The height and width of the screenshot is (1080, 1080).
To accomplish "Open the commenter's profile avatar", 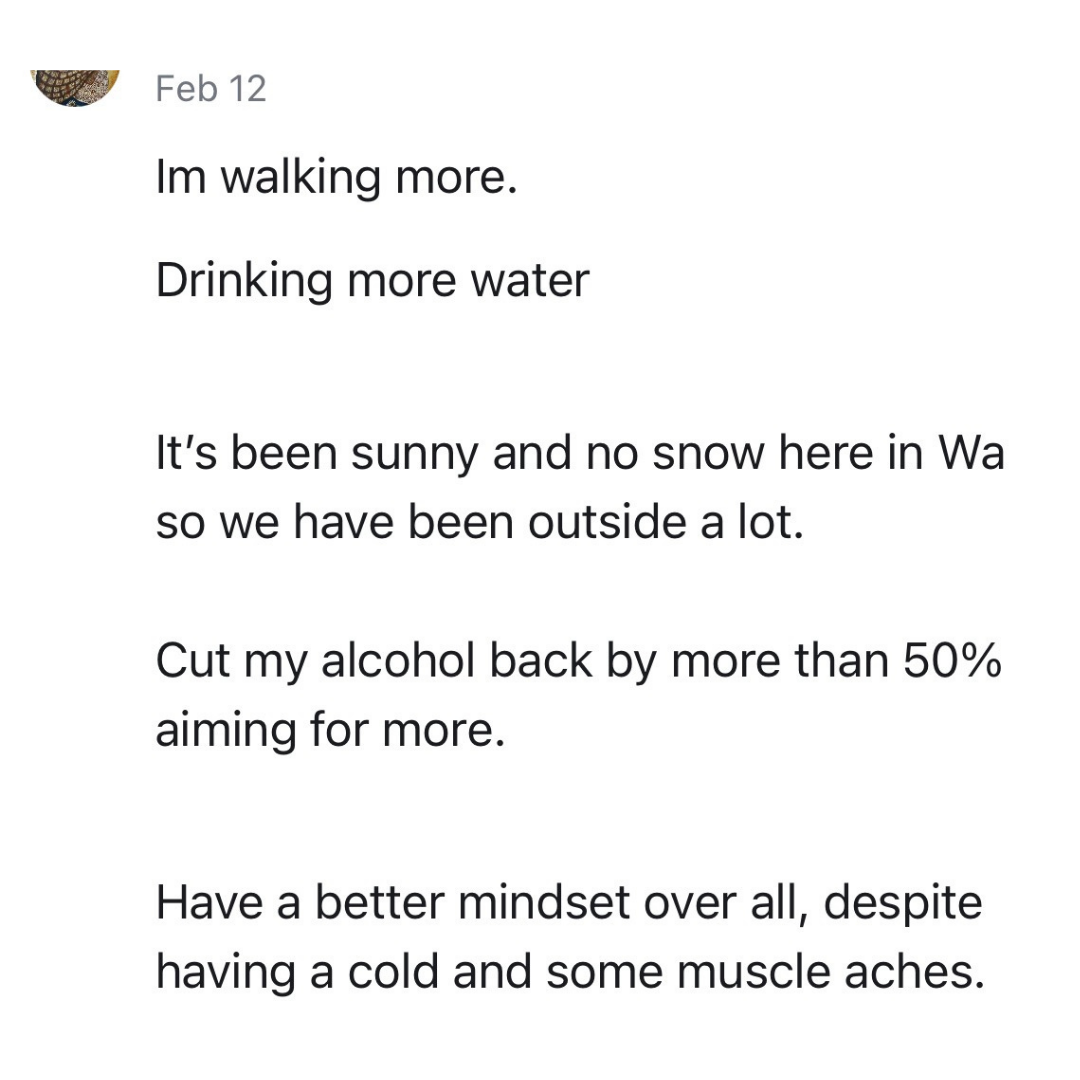I will point(74,86).
